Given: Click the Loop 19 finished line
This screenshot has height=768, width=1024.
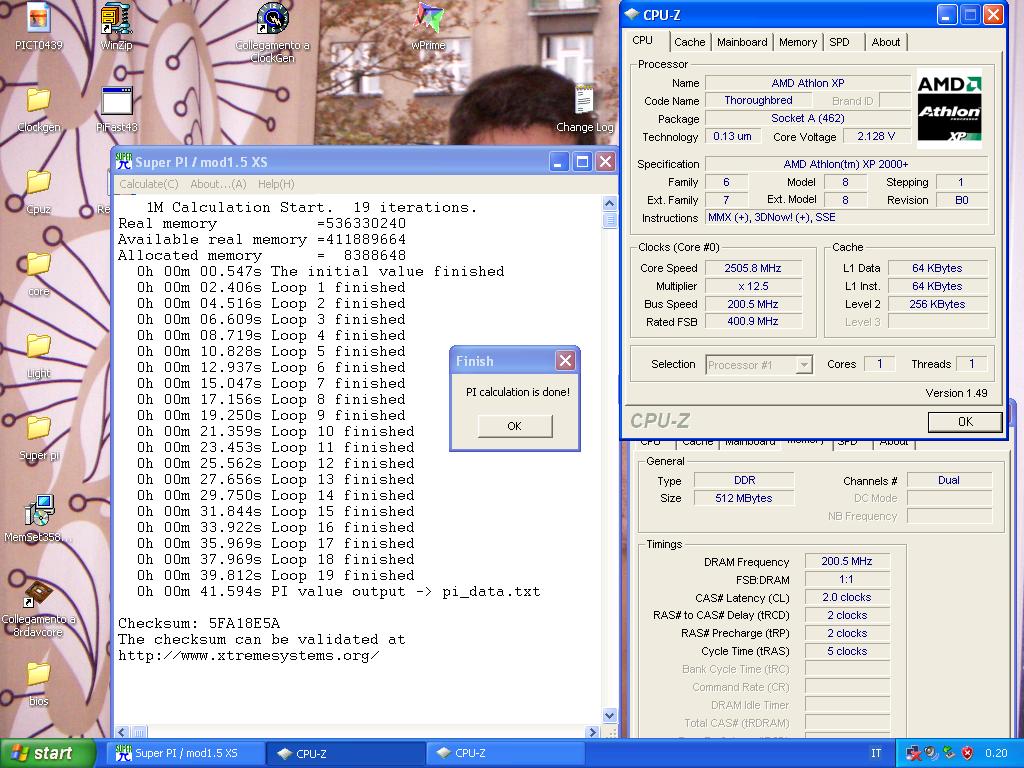Looking at the screenshot, I should tap(276, 575).
